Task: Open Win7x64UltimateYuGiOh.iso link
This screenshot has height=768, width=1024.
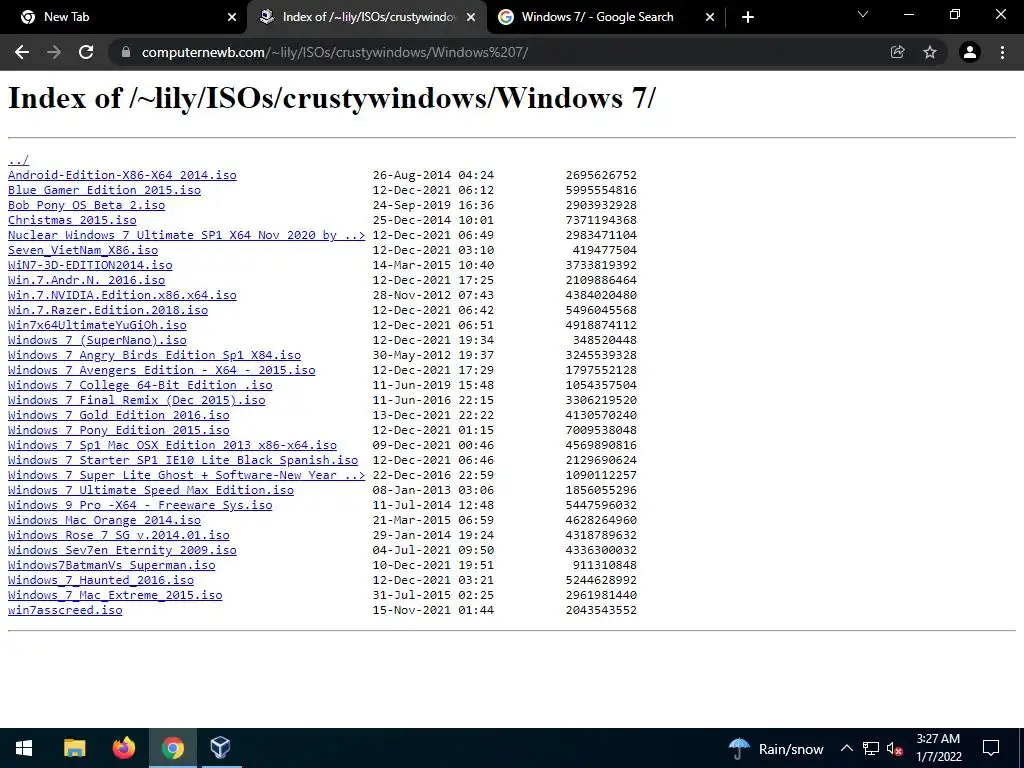Action: click(97, 325)
